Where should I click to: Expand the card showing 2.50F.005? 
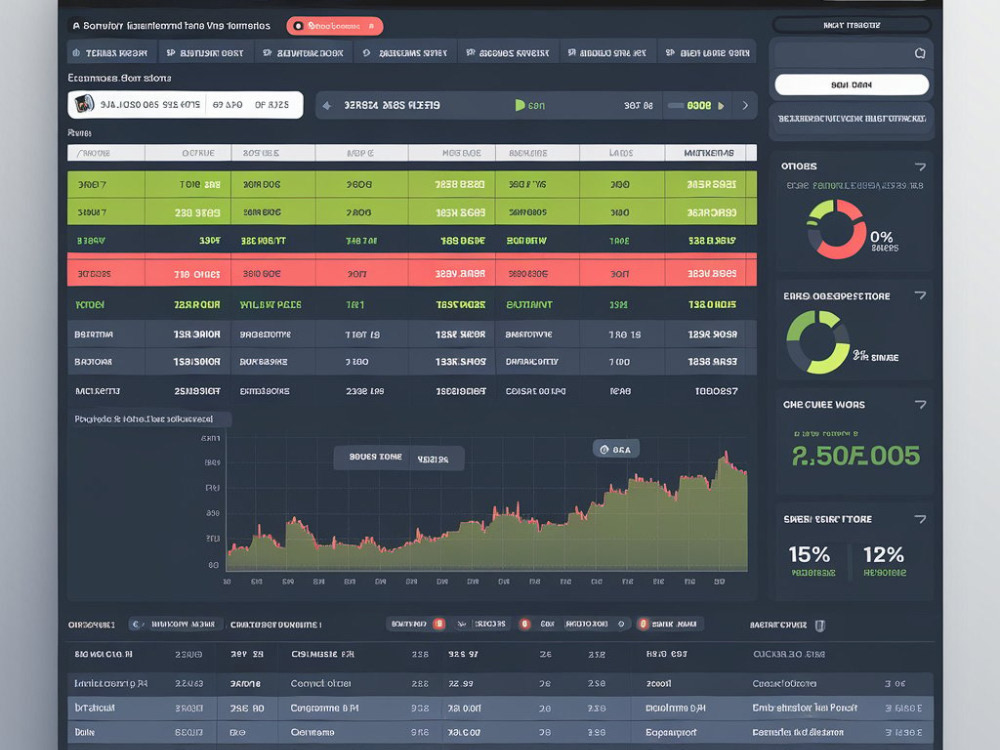(920, 404)
